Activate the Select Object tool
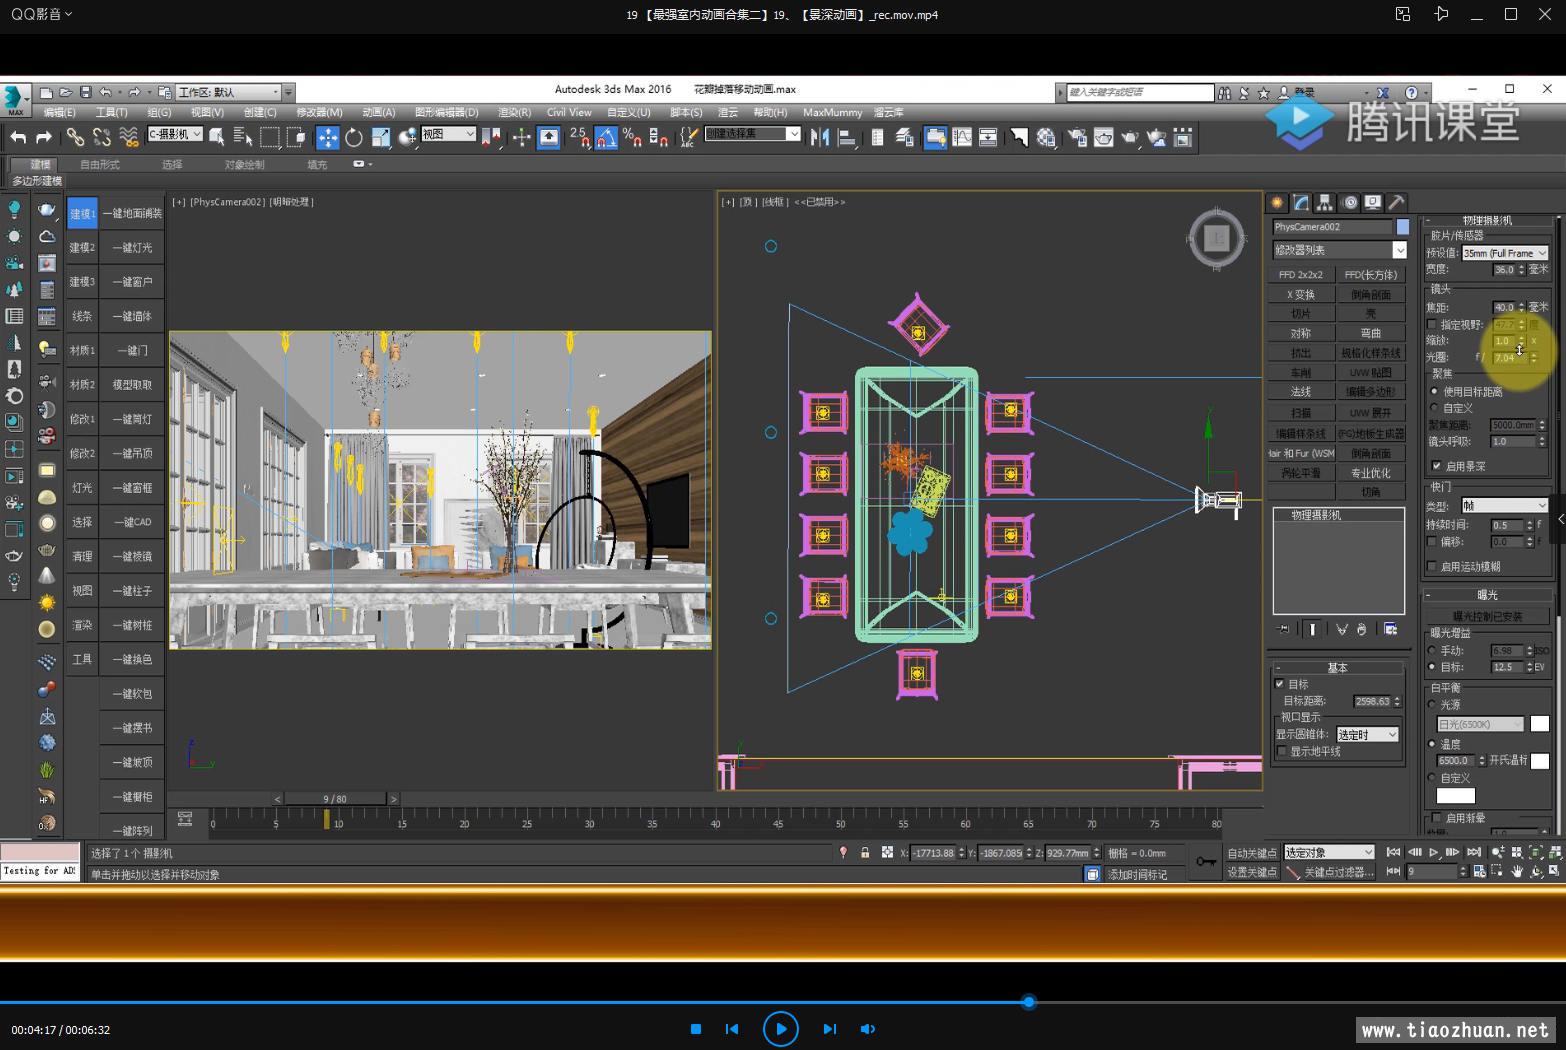The image size is (1566, 1050). [217, 137]
